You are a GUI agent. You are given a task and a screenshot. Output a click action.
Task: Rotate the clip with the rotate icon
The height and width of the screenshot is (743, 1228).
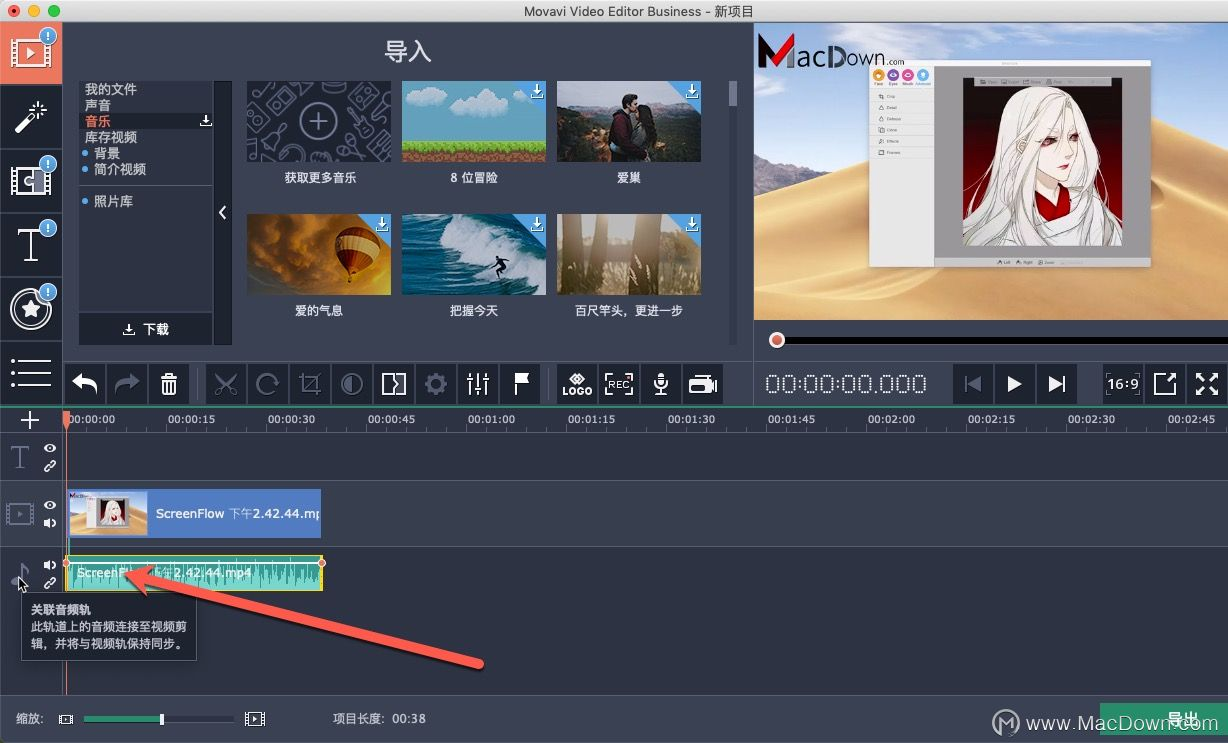268,383
